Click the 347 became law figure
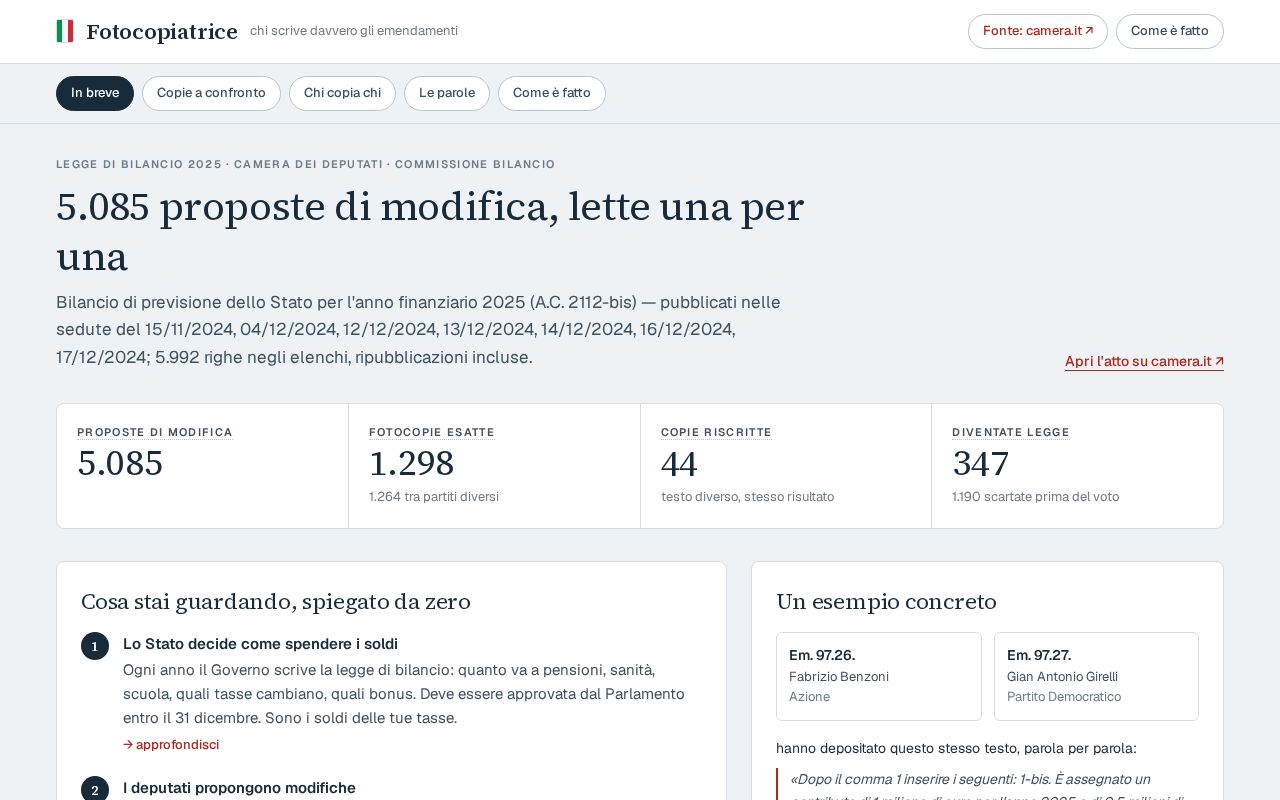Image resolution: width=1280 pixels, height=800 pixels. [x=980, y=464]
